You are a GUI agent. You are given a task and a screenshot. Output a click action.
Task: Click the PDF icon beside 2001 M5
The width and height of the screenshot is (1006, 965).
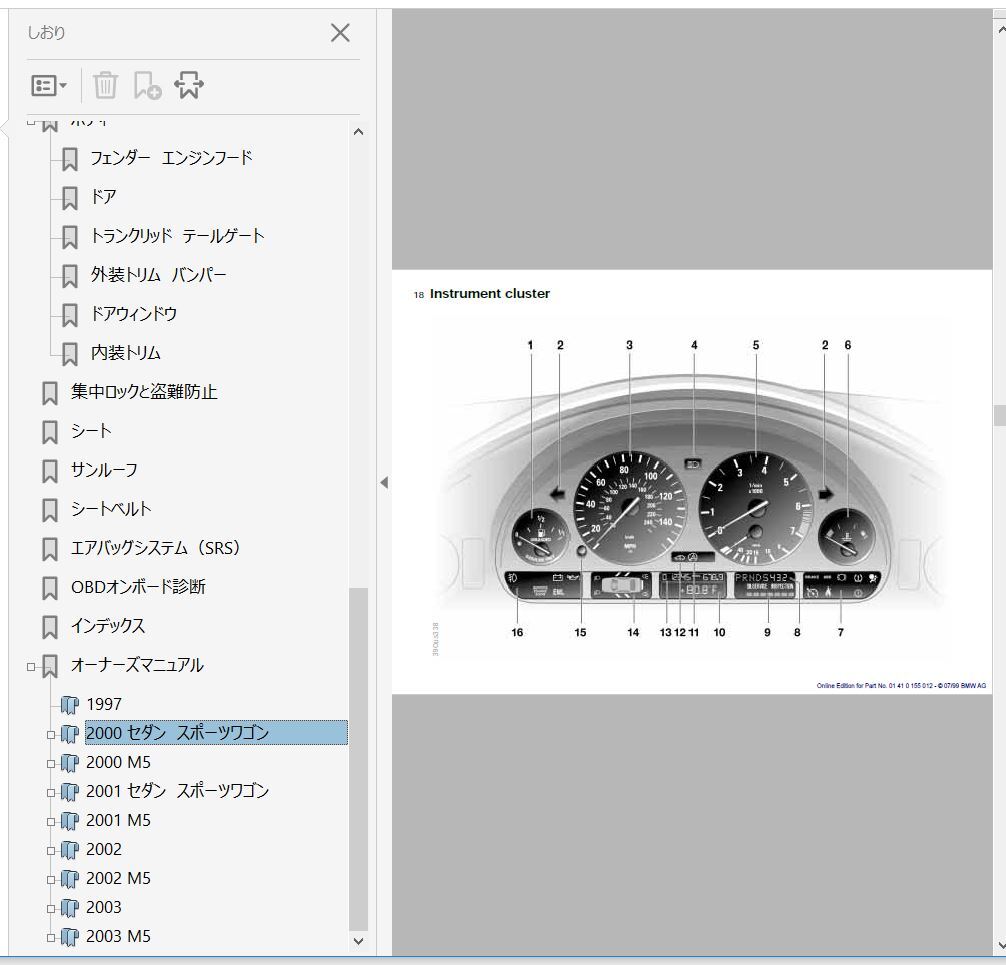tap(69, 821)
